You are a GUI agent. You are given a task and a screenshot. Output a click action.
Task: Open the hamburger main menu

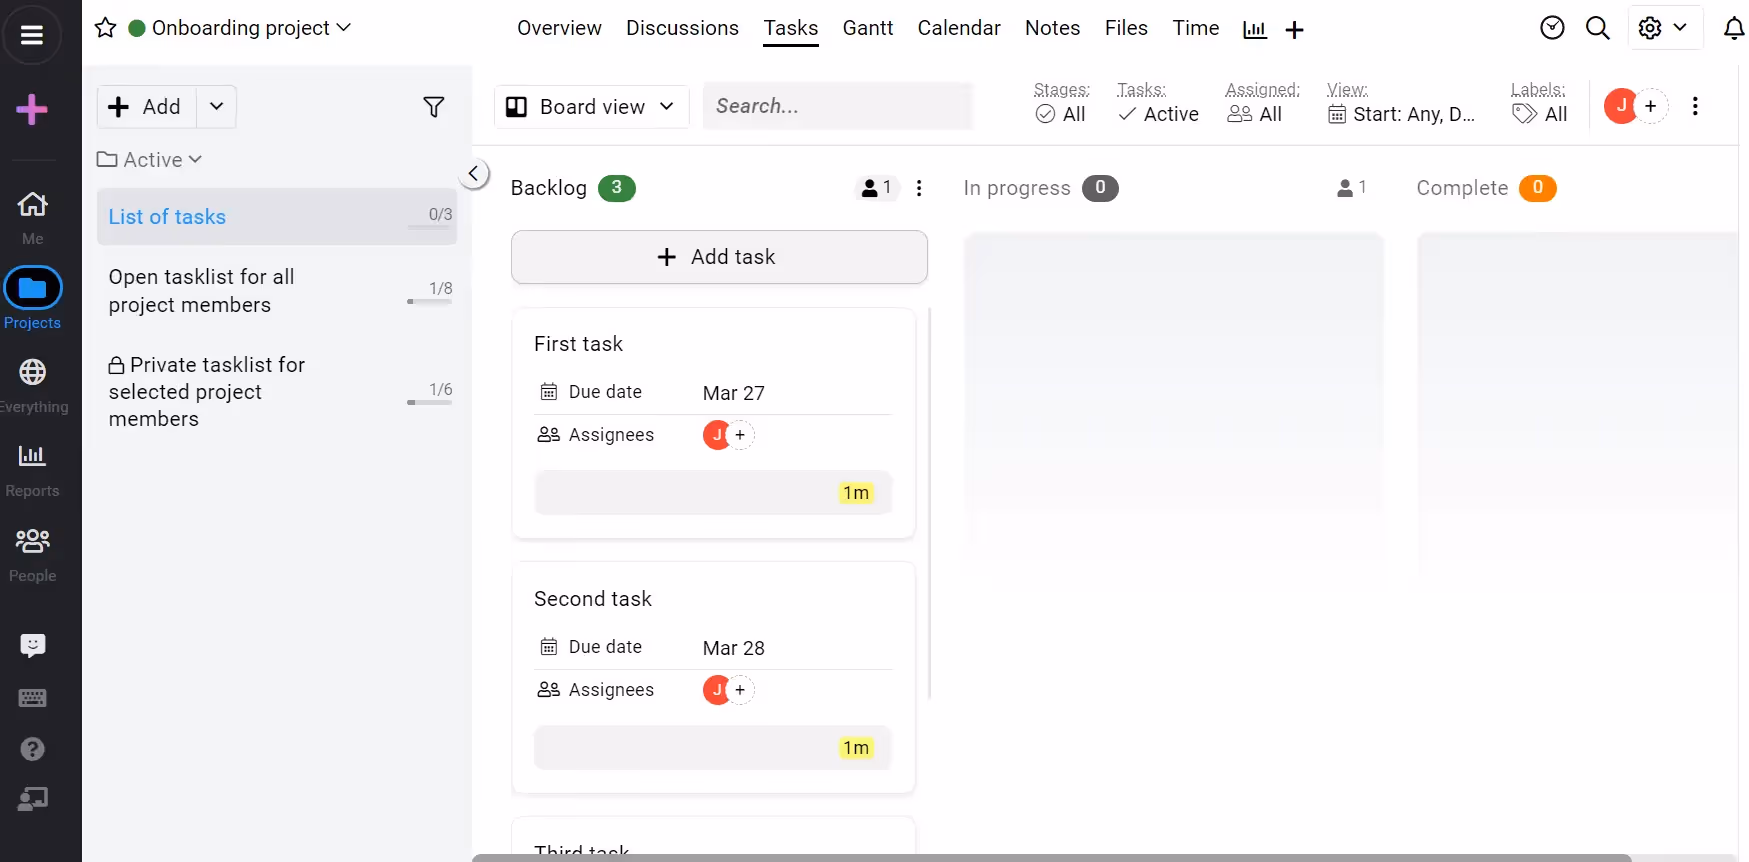[x=32, y=35]
